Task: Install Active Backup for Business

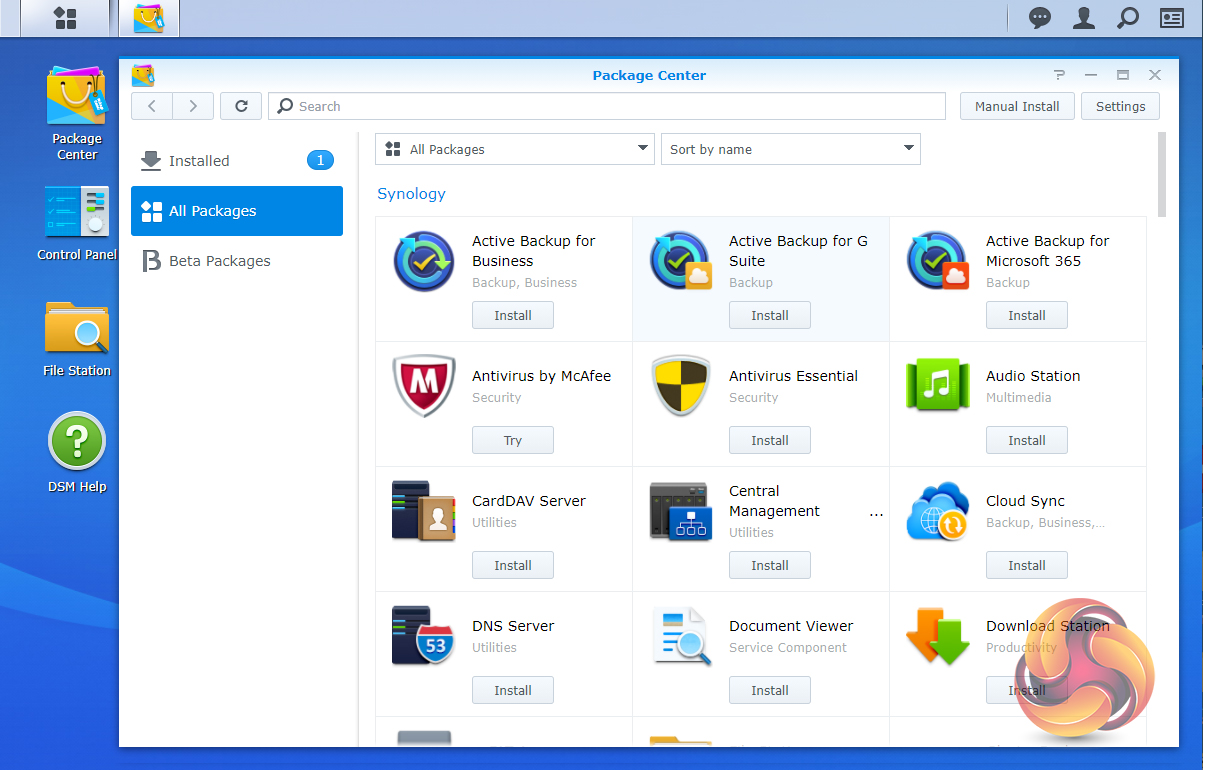Action: pyautogui.click(x=513, y=315)
